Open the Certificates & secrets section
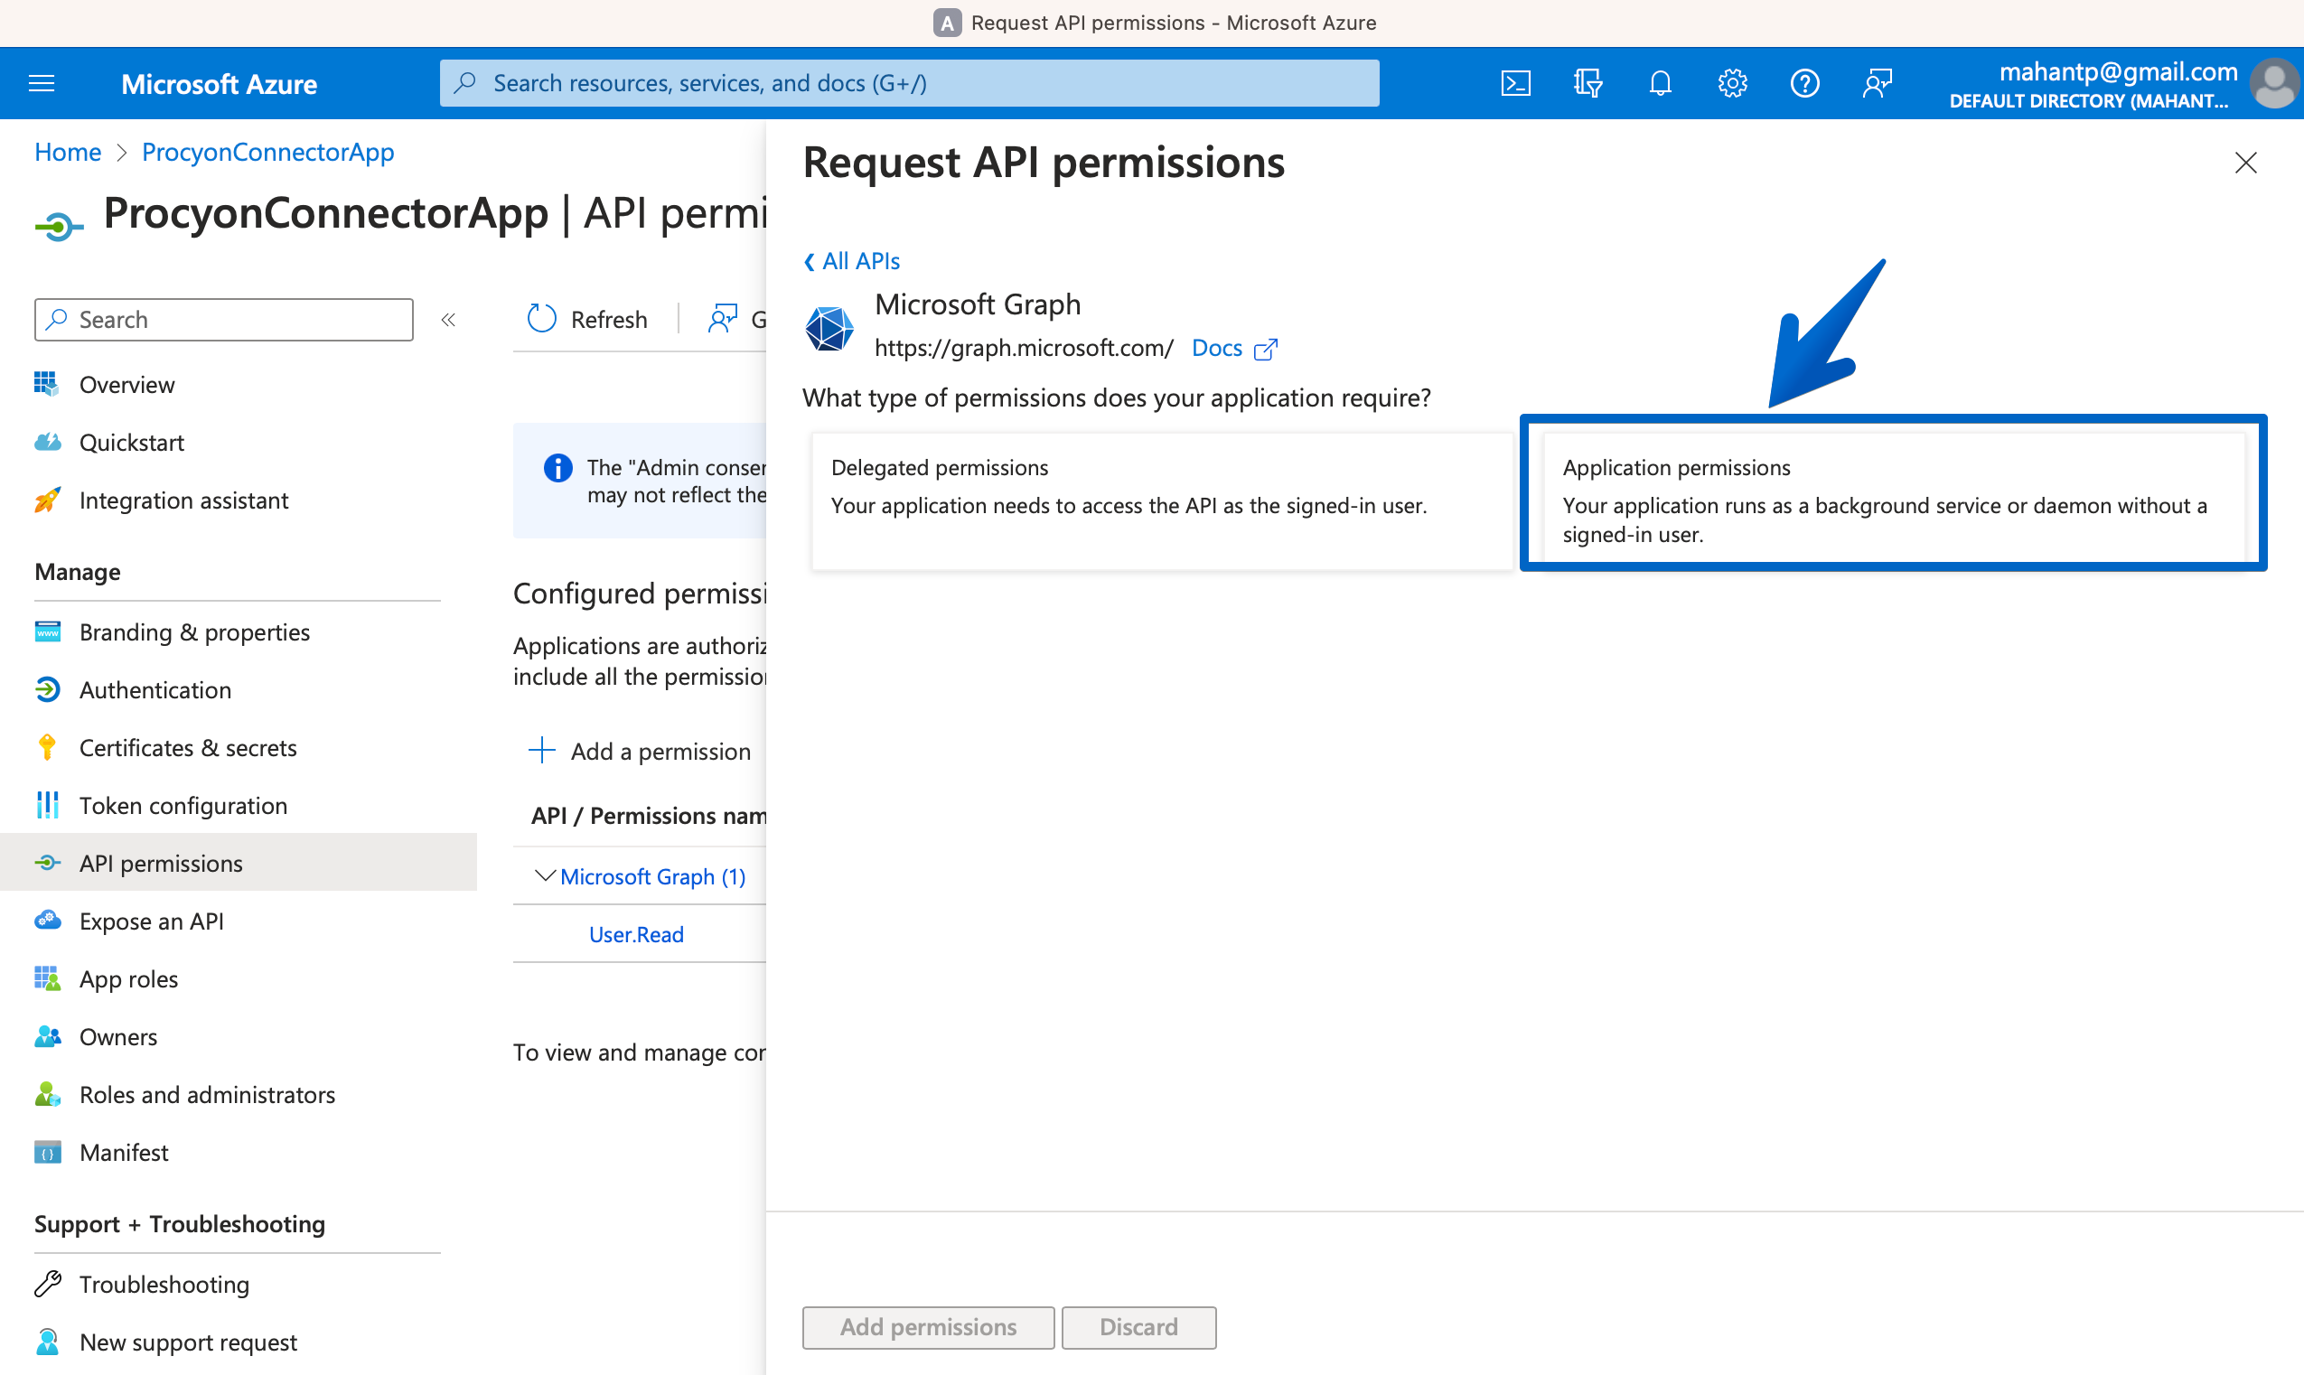Screen dimensions: 2304x1375 (188, 747)
